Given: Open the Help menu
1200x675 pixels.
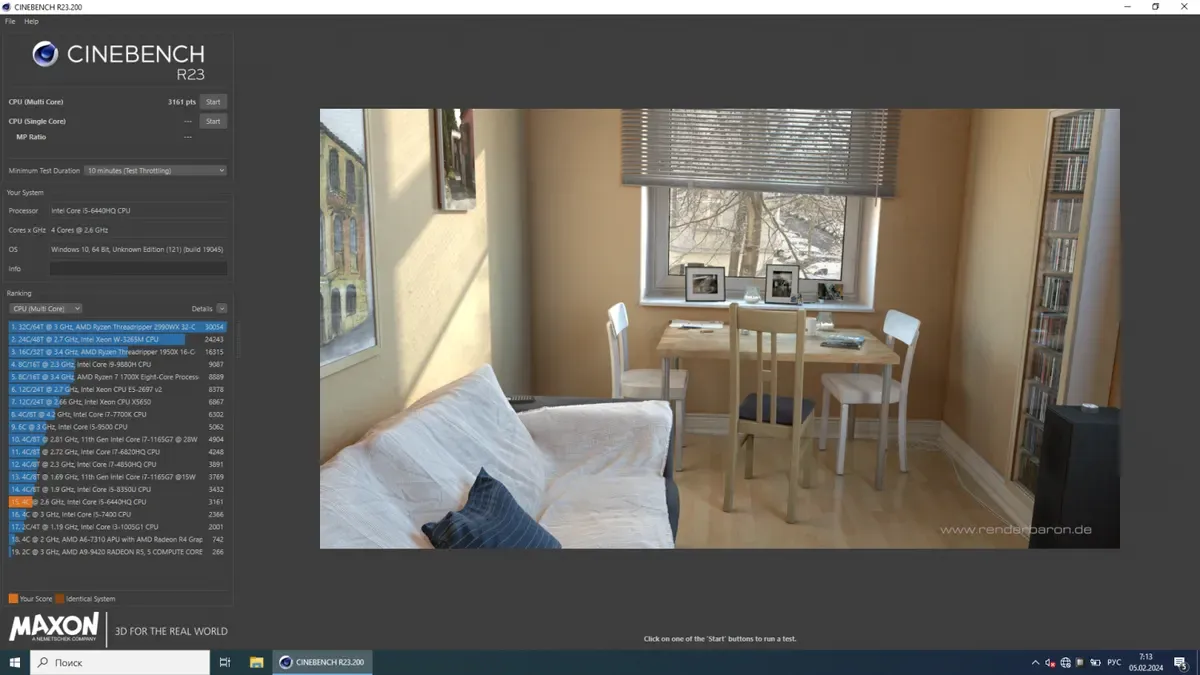Looking at the screenshot, I should pyautogui.click(x=31, y=21).
